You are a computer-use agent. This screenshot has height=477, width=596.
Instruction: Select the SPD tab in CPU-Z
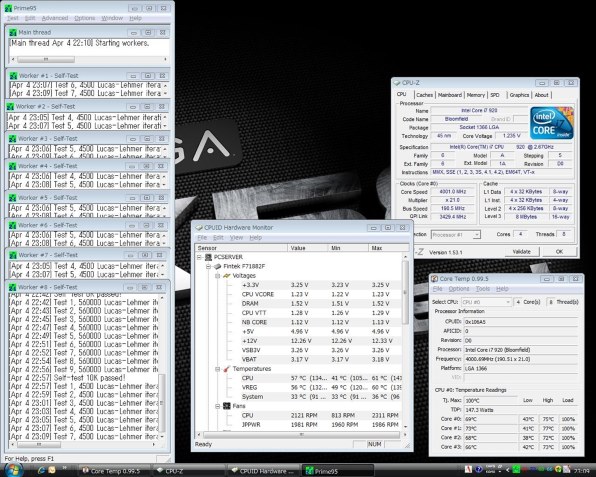pos(495,95)
